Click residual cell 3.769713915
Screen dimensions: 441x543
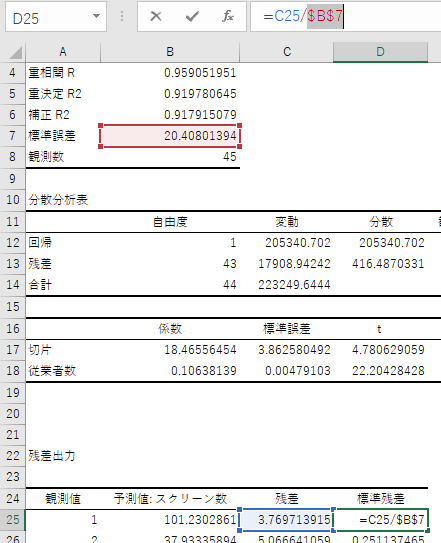[286, 519]
